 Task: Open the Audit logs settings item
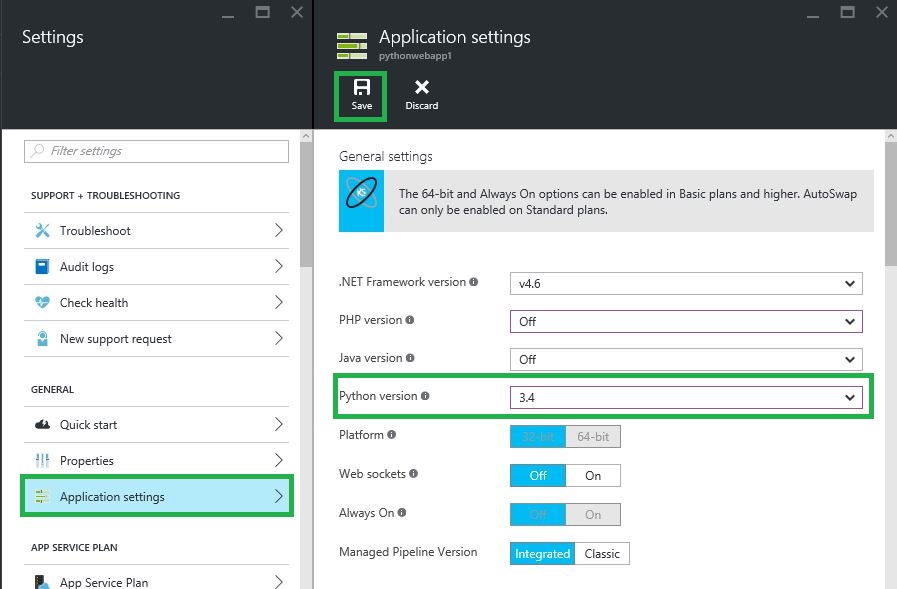click(156, 266)
